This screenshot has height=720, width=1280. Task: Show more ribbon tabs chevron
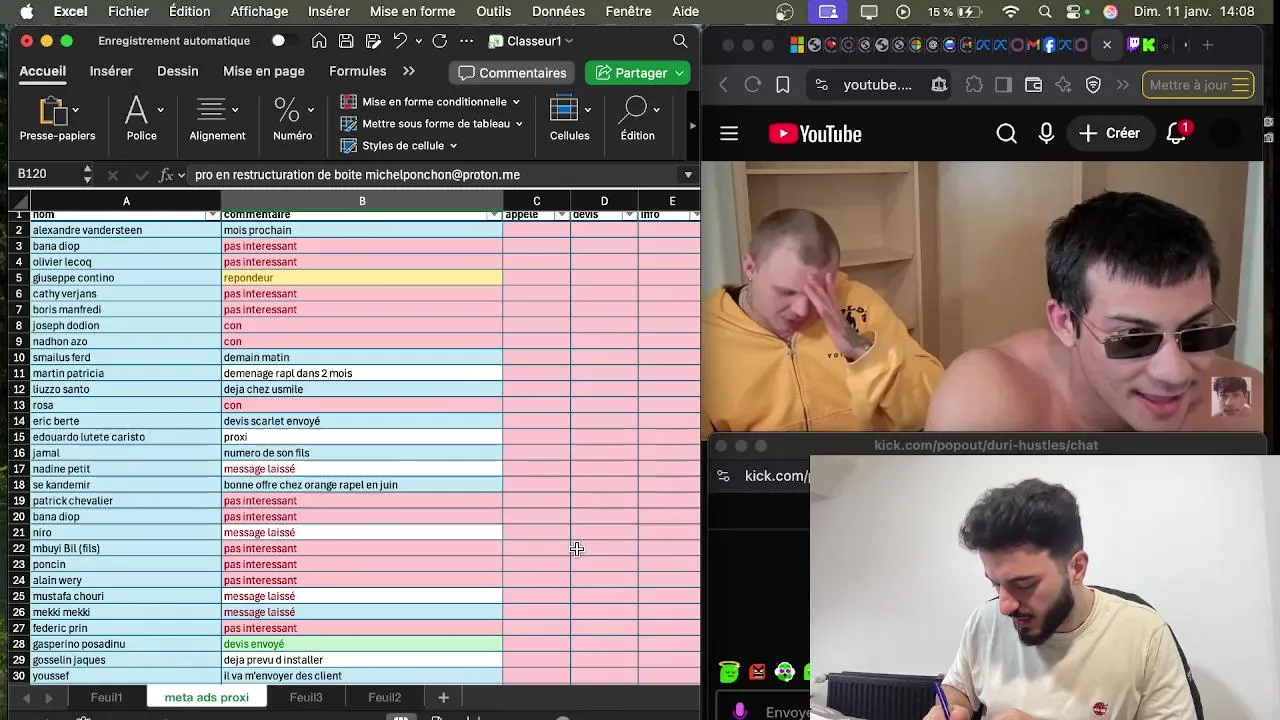click(409, 71)
